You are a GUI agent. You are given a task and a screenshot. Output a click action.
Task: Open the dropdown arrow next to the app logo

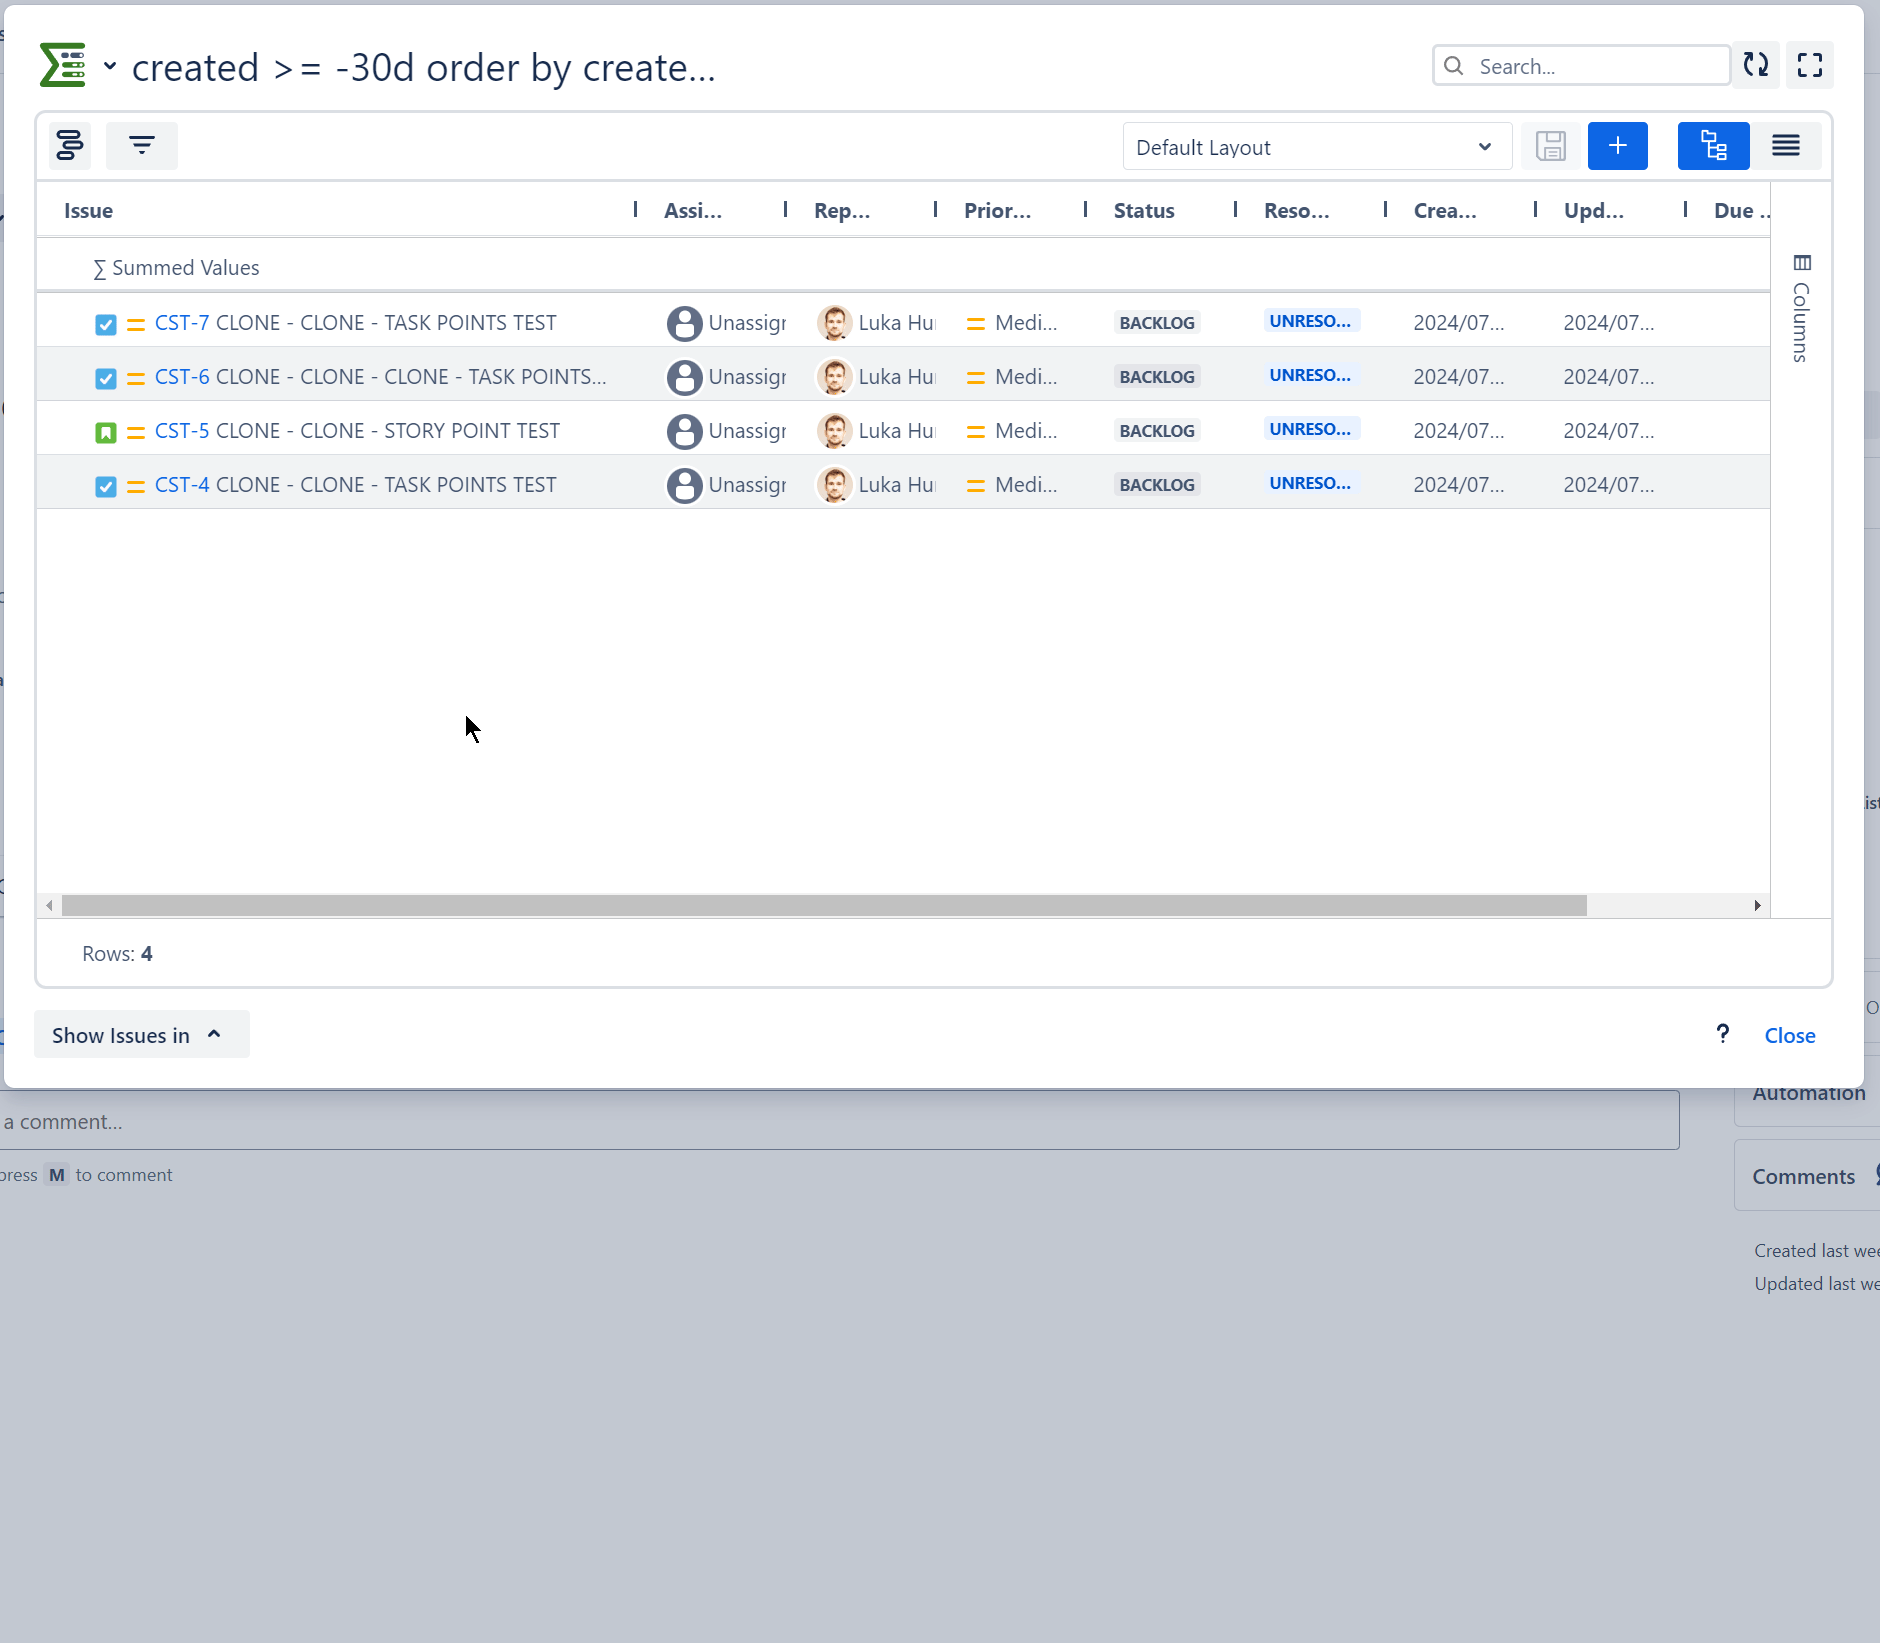[x=110, y=67]
